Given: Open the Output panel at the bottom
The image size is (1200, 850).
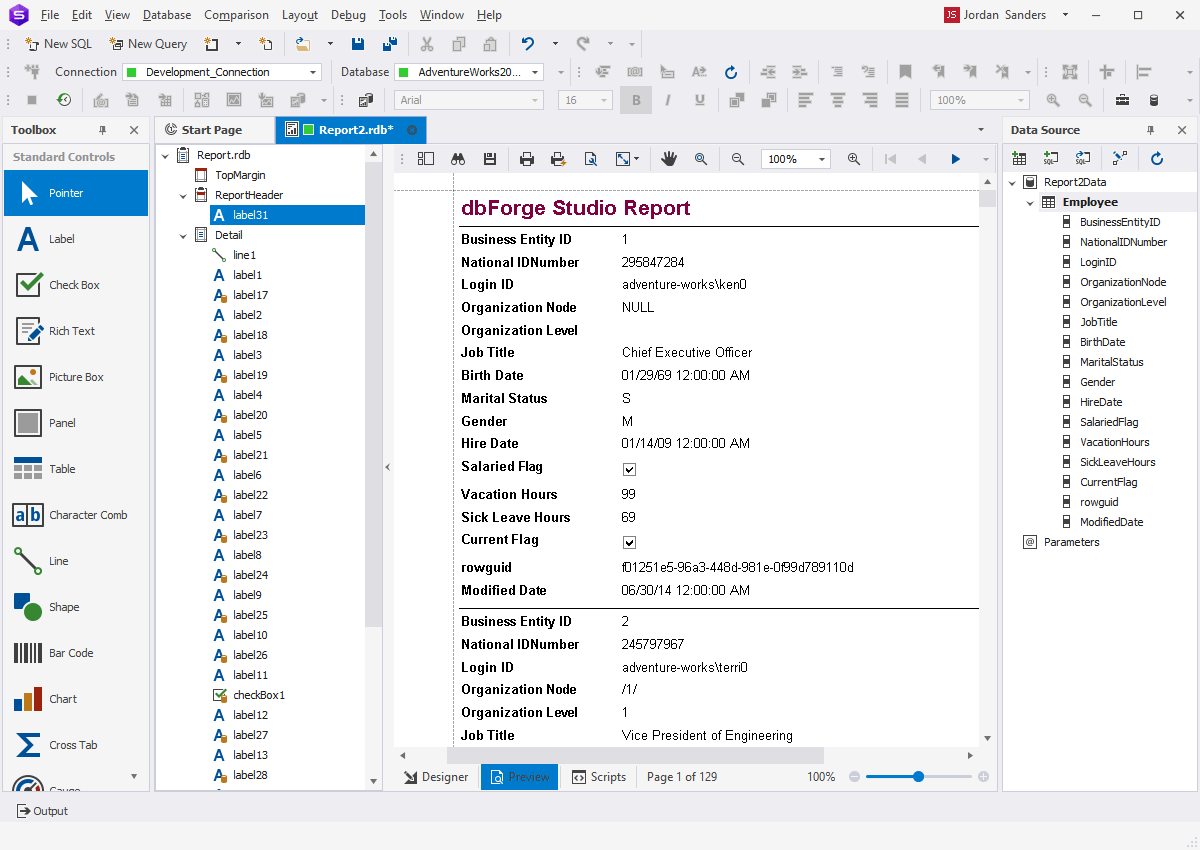Looking at the screenshot, I should (42, 810).
